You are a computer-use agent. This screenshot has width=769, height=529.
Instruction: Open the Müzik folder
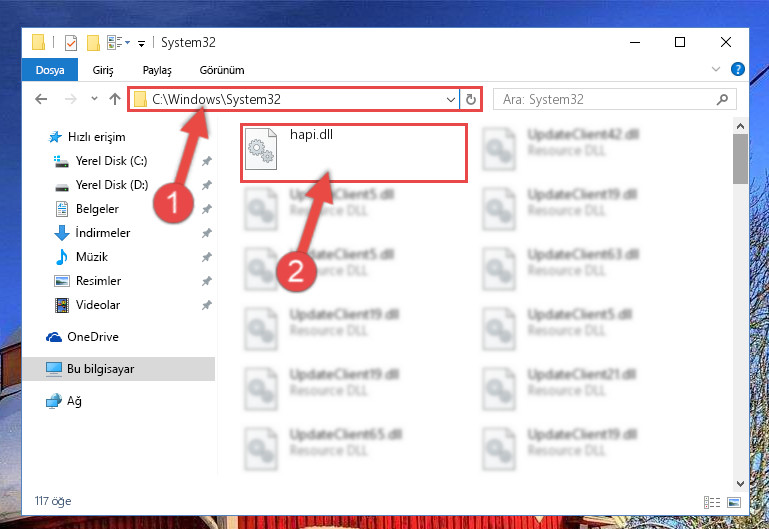pyautogui.click(x=92, y=257)
